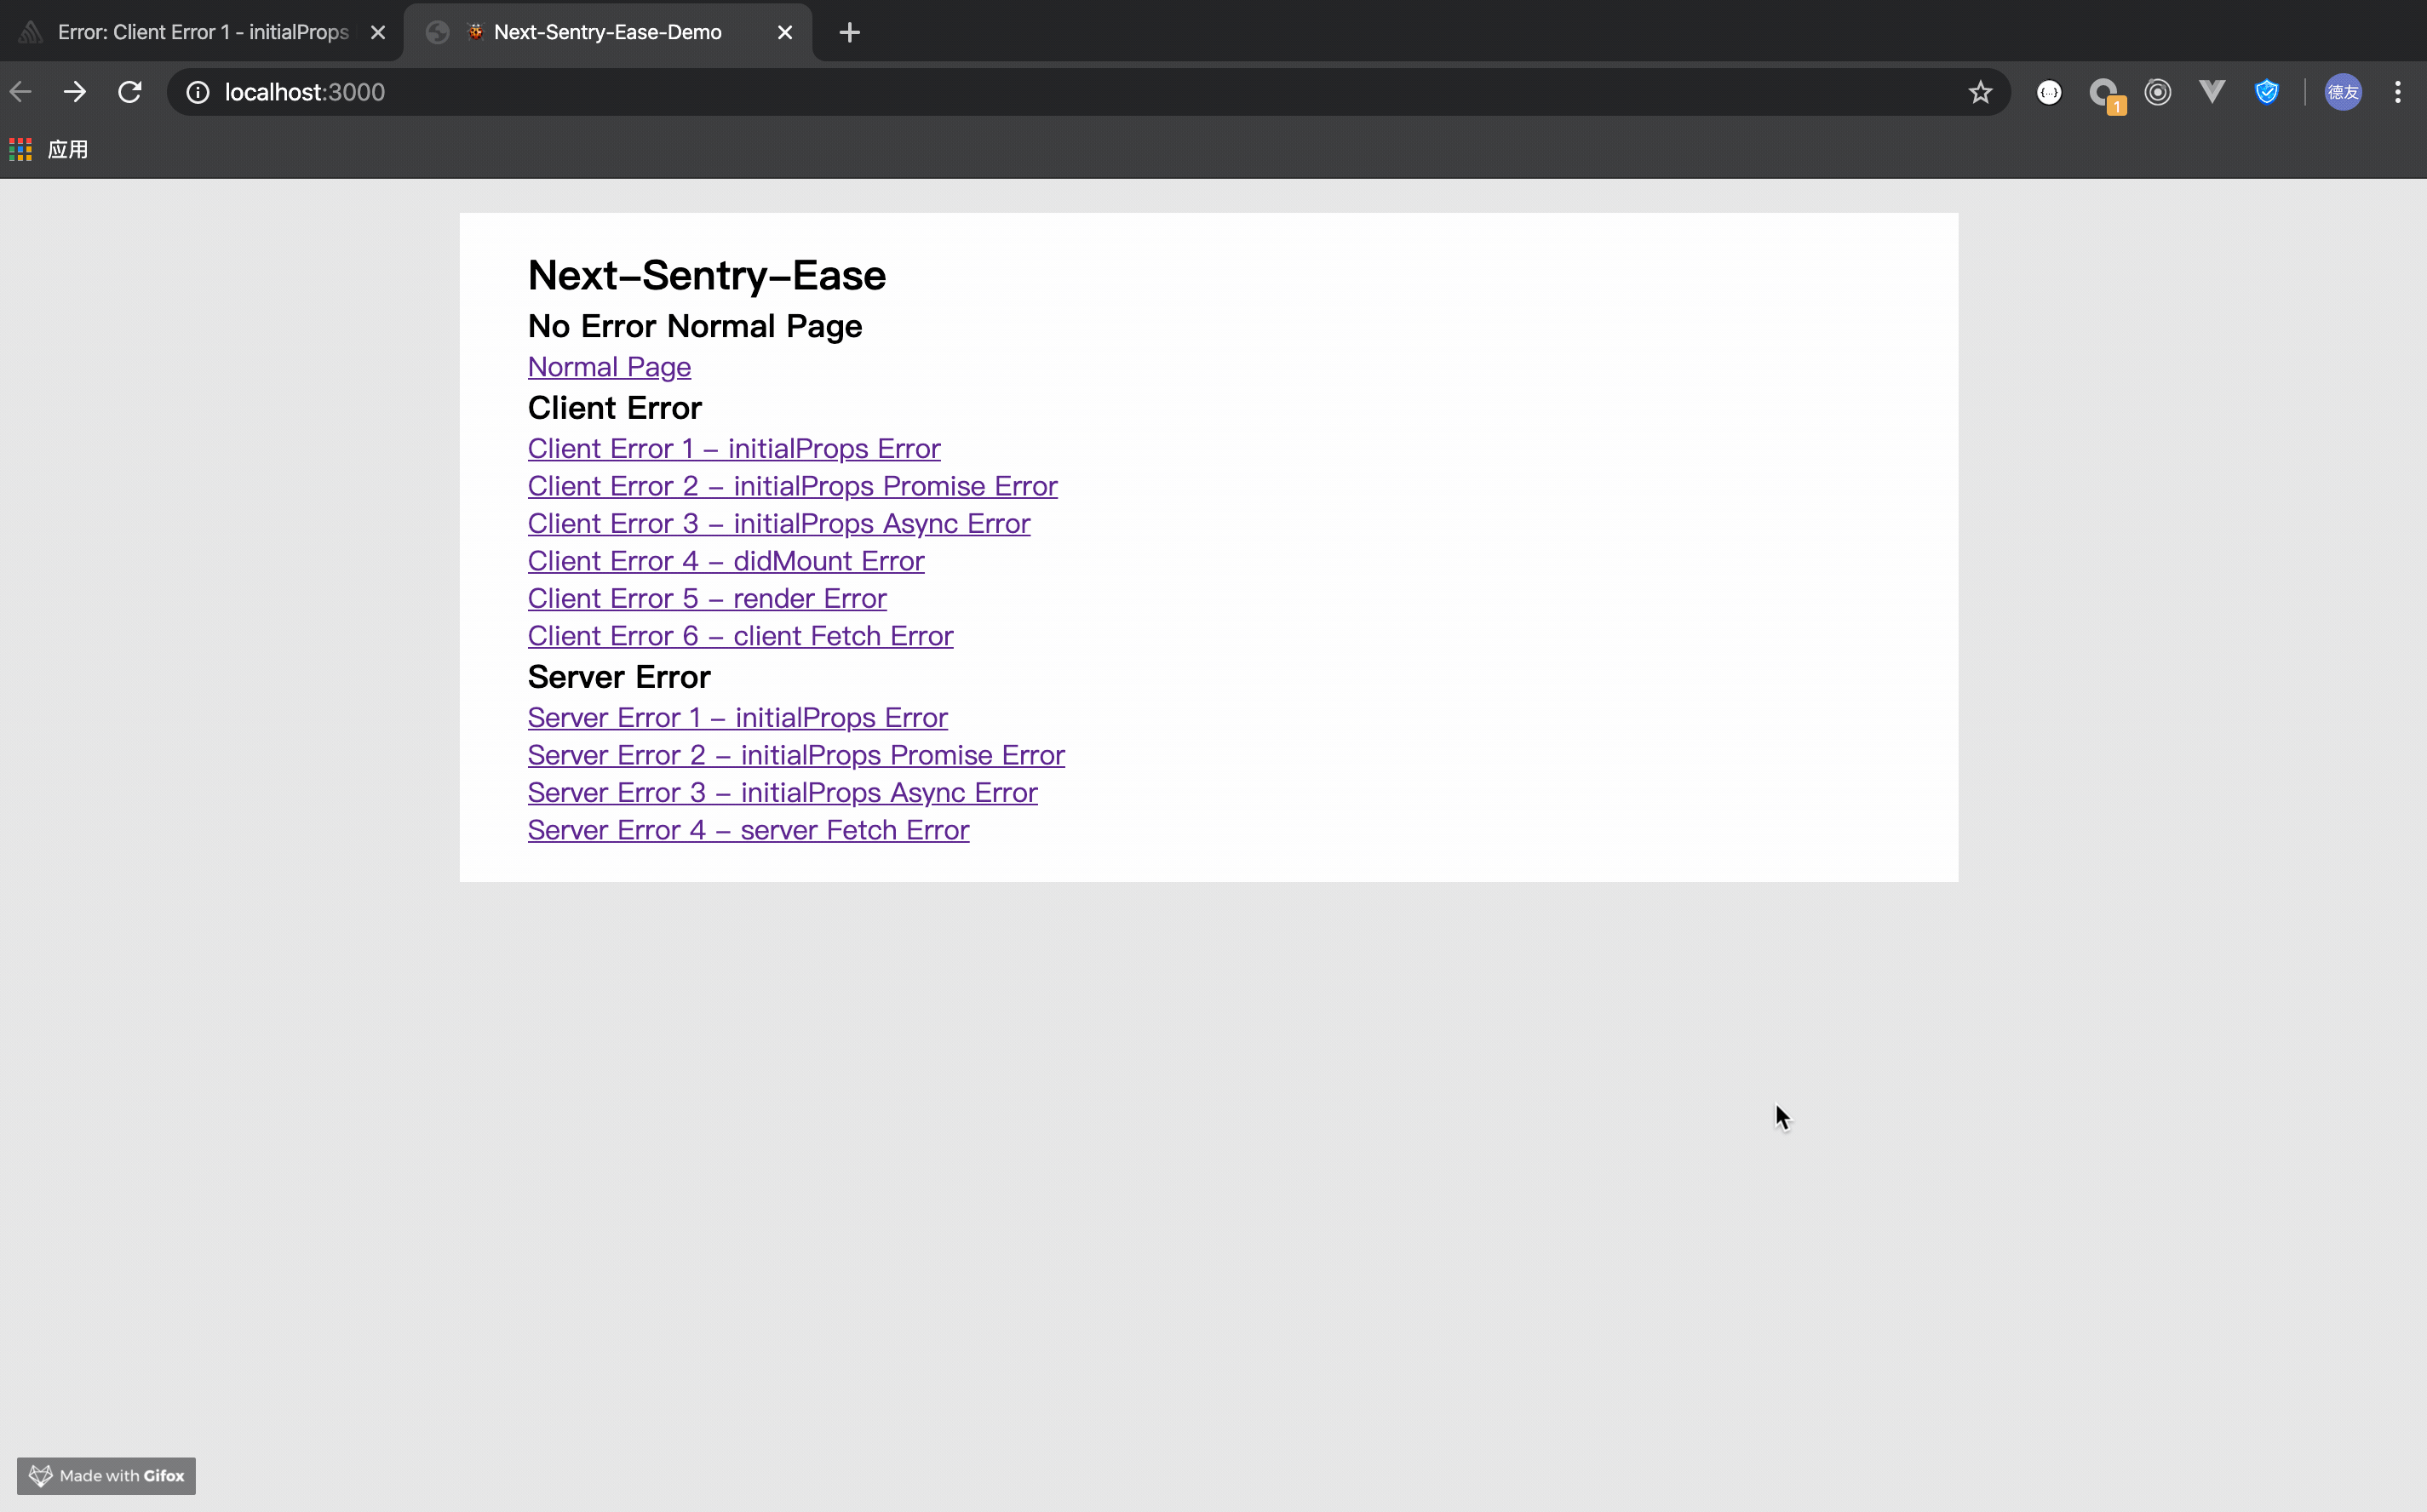2427x1512 pixels.
Task: Open the user profile avatar
Action: [2343, 92]
